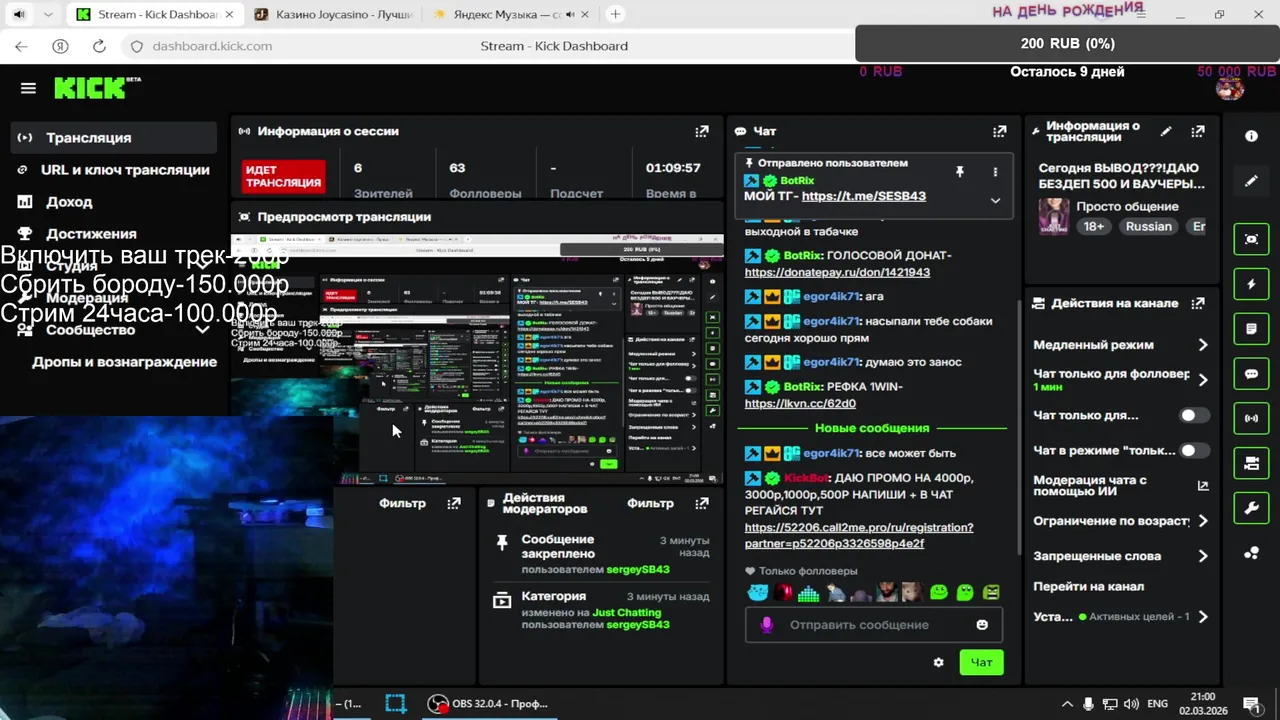Viewport: 1280px width, 720px height.
Task: Expand Чат только для фолловеров settings
Action: (x=1203, y=380)
